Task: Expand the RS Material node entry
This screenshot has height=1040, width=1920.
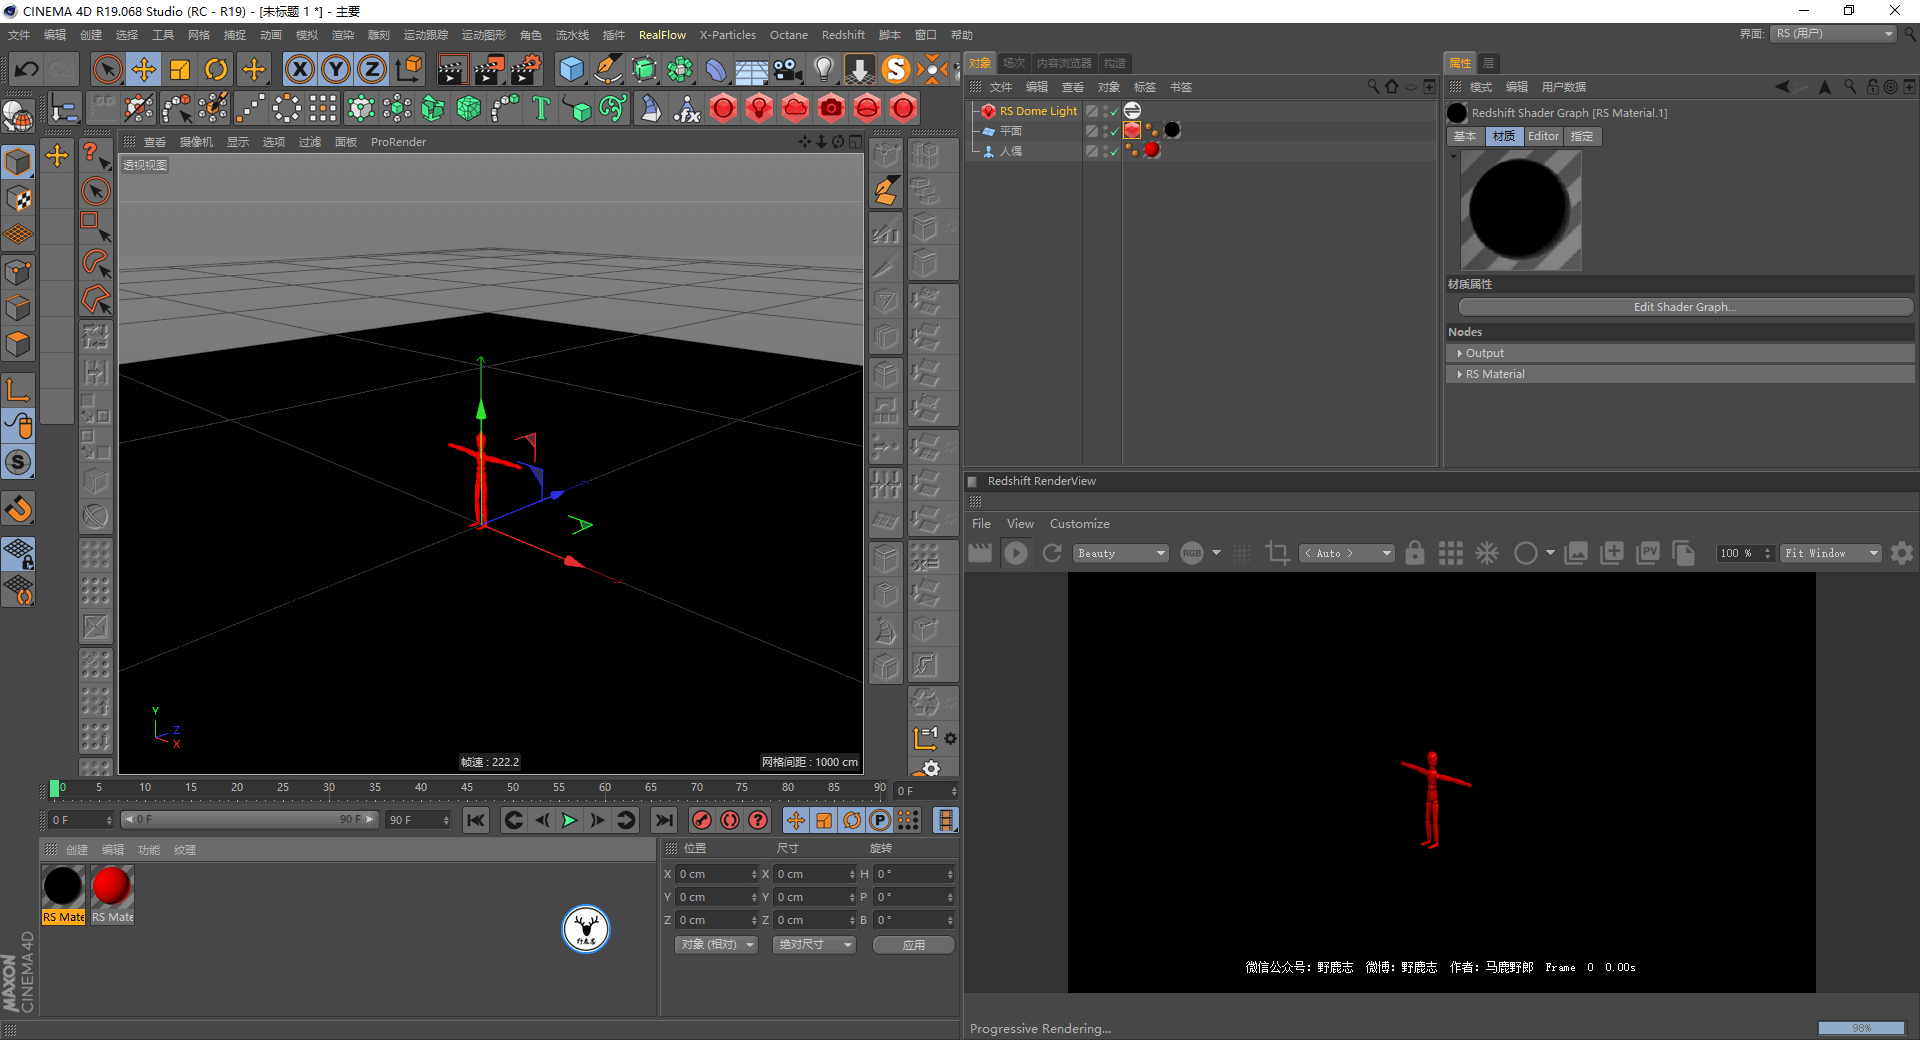Action: [1460, 374]
